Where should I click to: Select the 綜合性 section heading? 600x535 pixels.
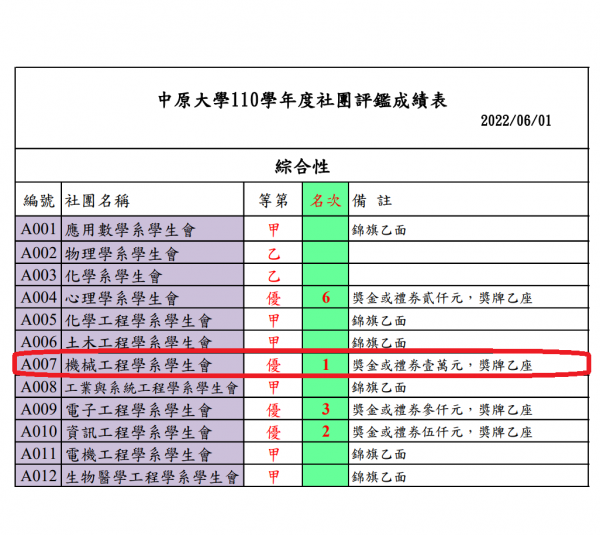click(x=302, y=166)
